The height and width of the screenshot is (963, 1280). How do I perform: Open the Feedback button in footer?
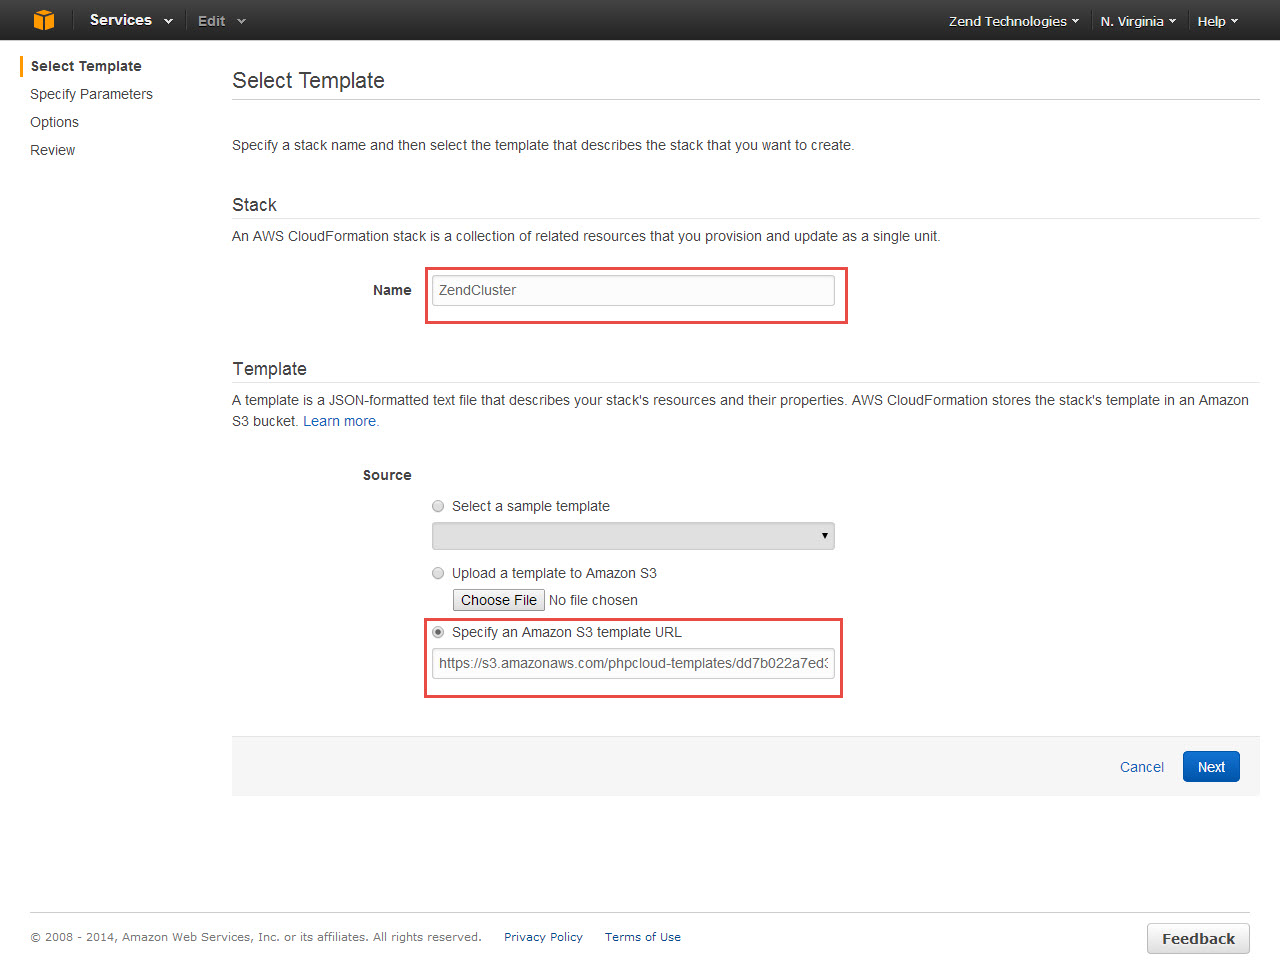point(1197,938)
